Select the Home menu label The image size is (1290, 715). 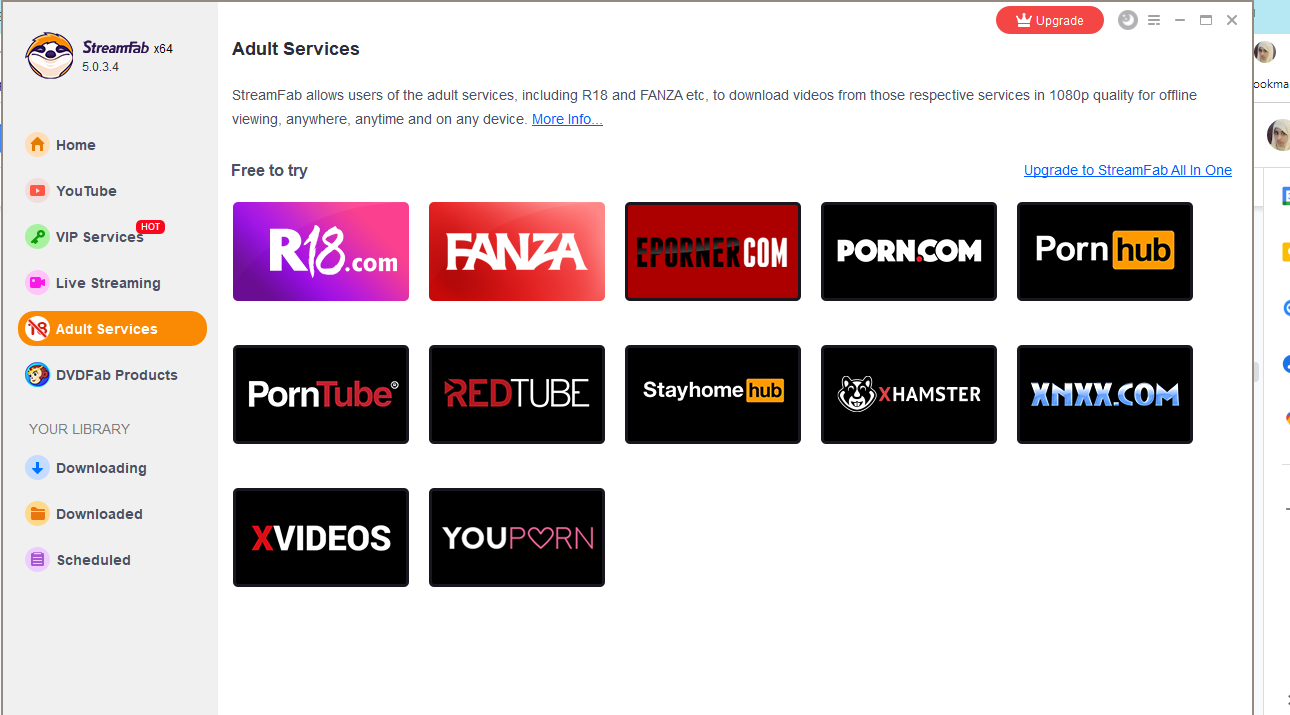(x=76, y=145)
